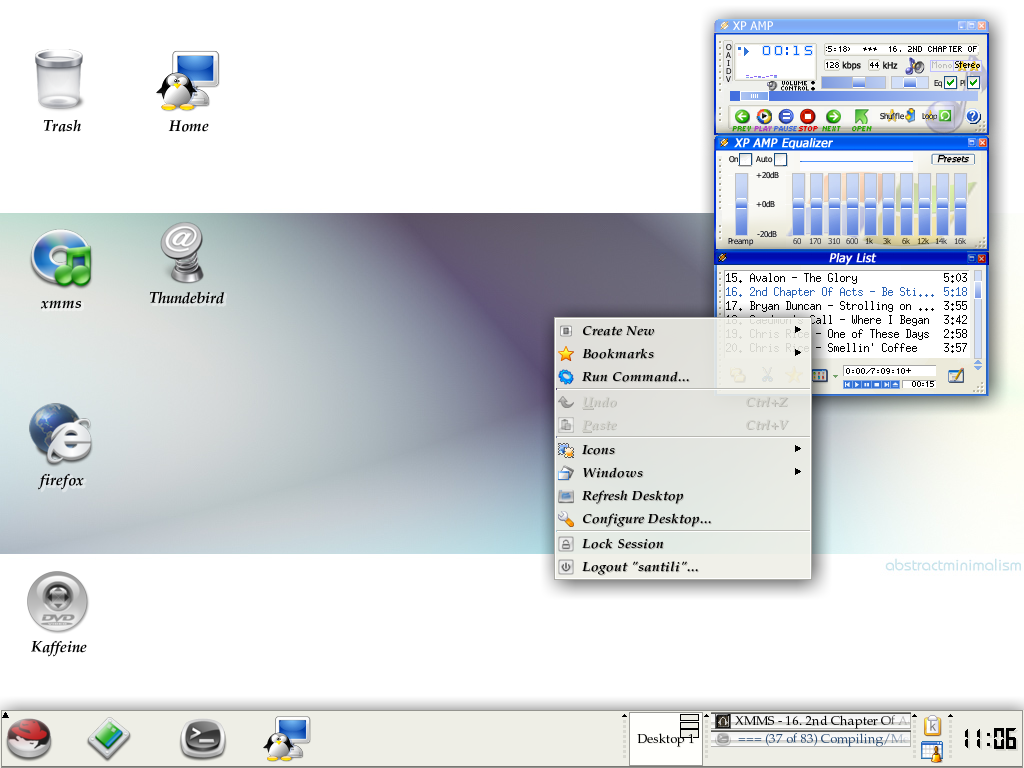Viewport: 1024px width, 768px height.
Task: Select Run Command... from context menu
Action: [682, 377]
